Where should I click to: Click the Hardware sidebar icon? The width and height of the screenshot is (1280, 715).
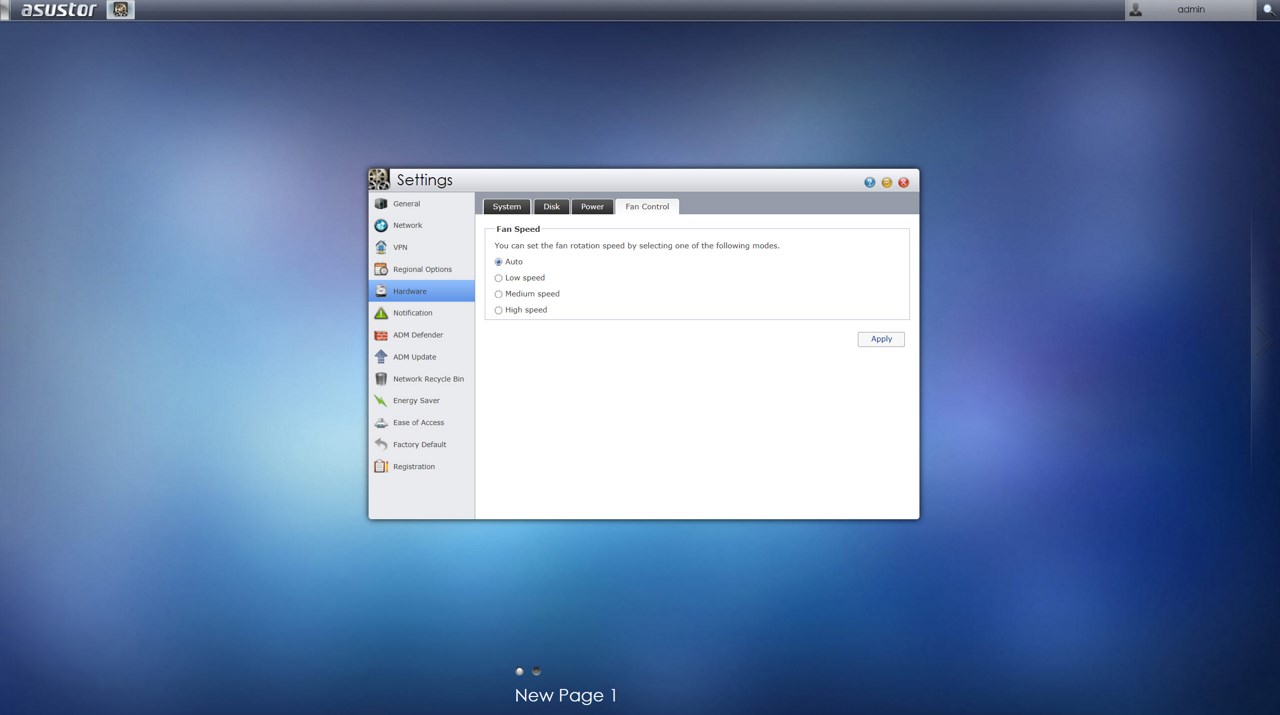[x=381, y=291]
